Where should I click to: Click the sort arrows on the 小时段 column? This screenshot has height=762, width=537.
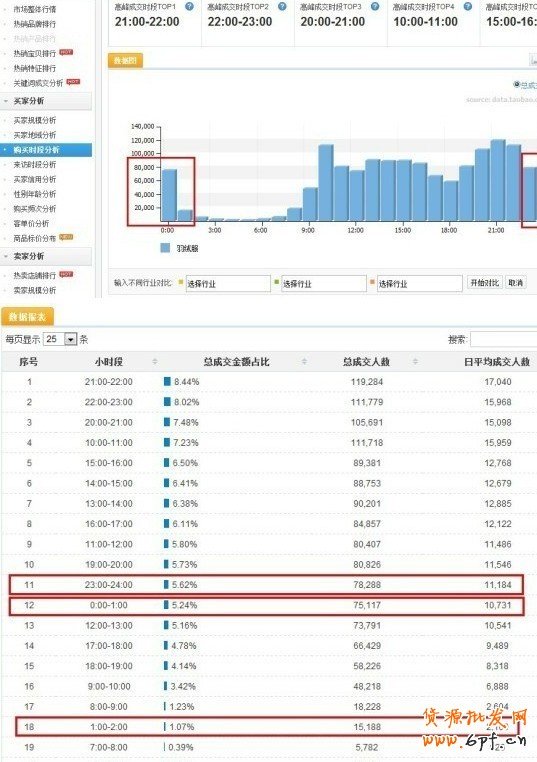155,361
